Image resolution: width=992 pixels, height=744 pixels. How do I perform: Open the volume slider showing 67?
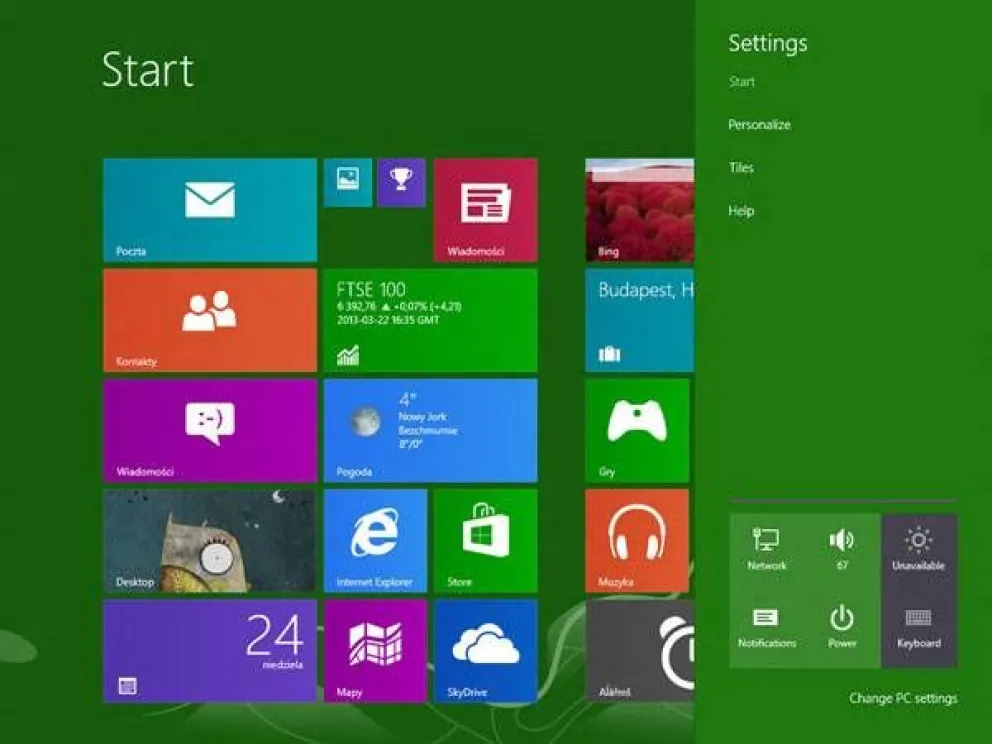tap(843, 545)
